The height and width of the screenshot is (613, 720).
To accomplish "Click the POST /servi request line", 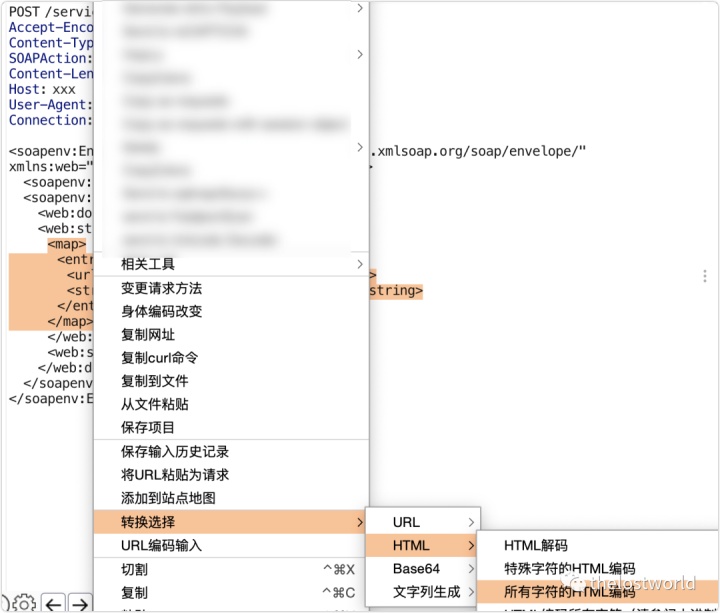I will (x=51, y=11).
